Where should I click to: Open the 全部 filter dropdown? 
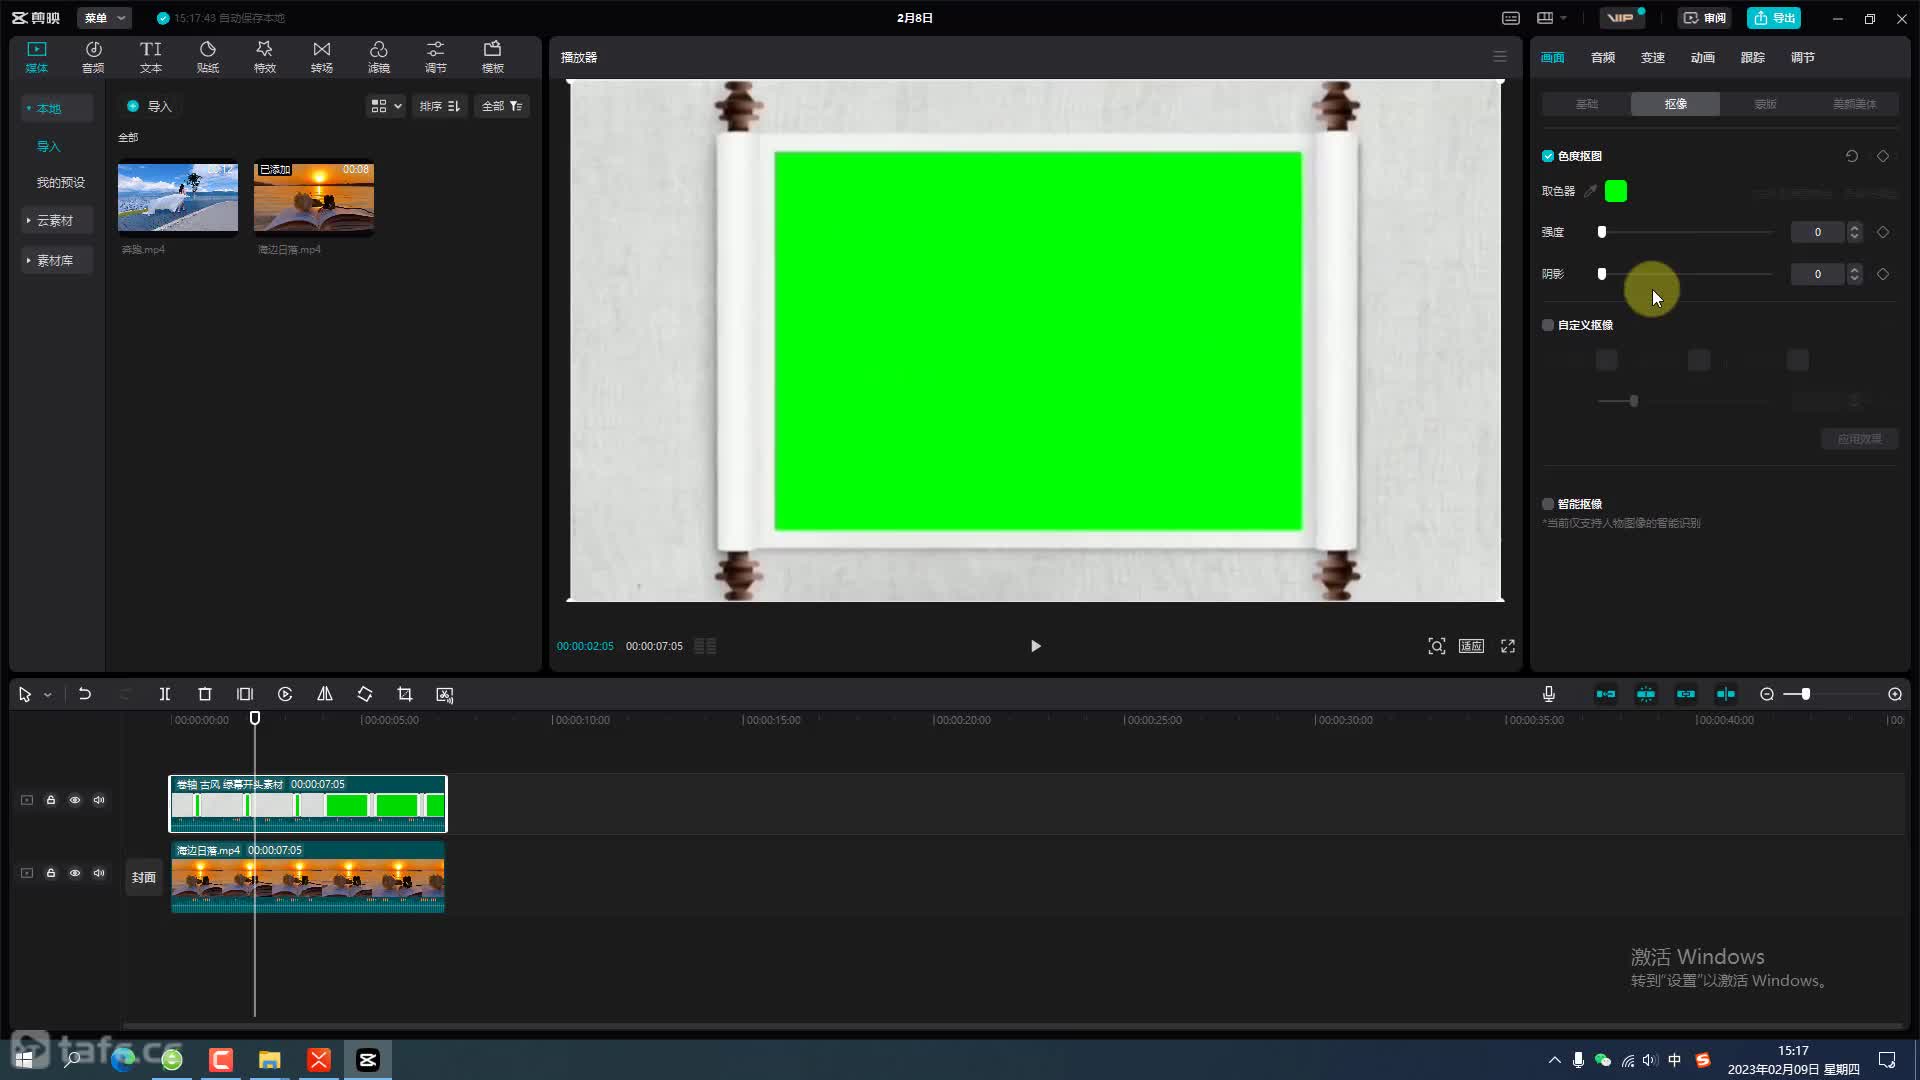pos(503,106)
